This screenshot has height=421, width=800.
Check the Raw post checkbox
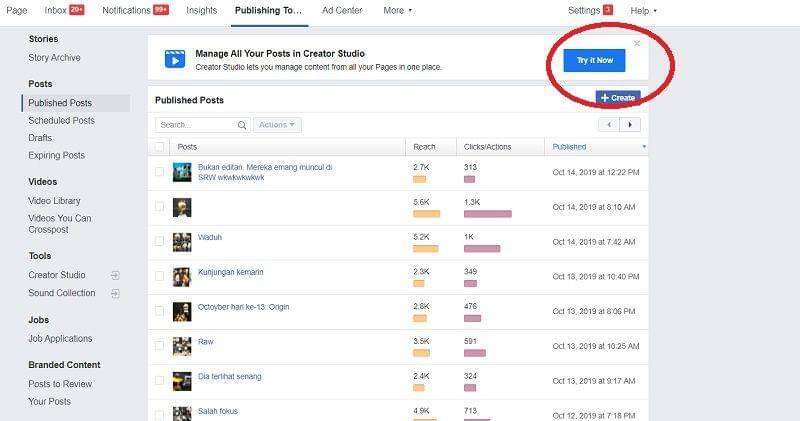tap(159, 345)
